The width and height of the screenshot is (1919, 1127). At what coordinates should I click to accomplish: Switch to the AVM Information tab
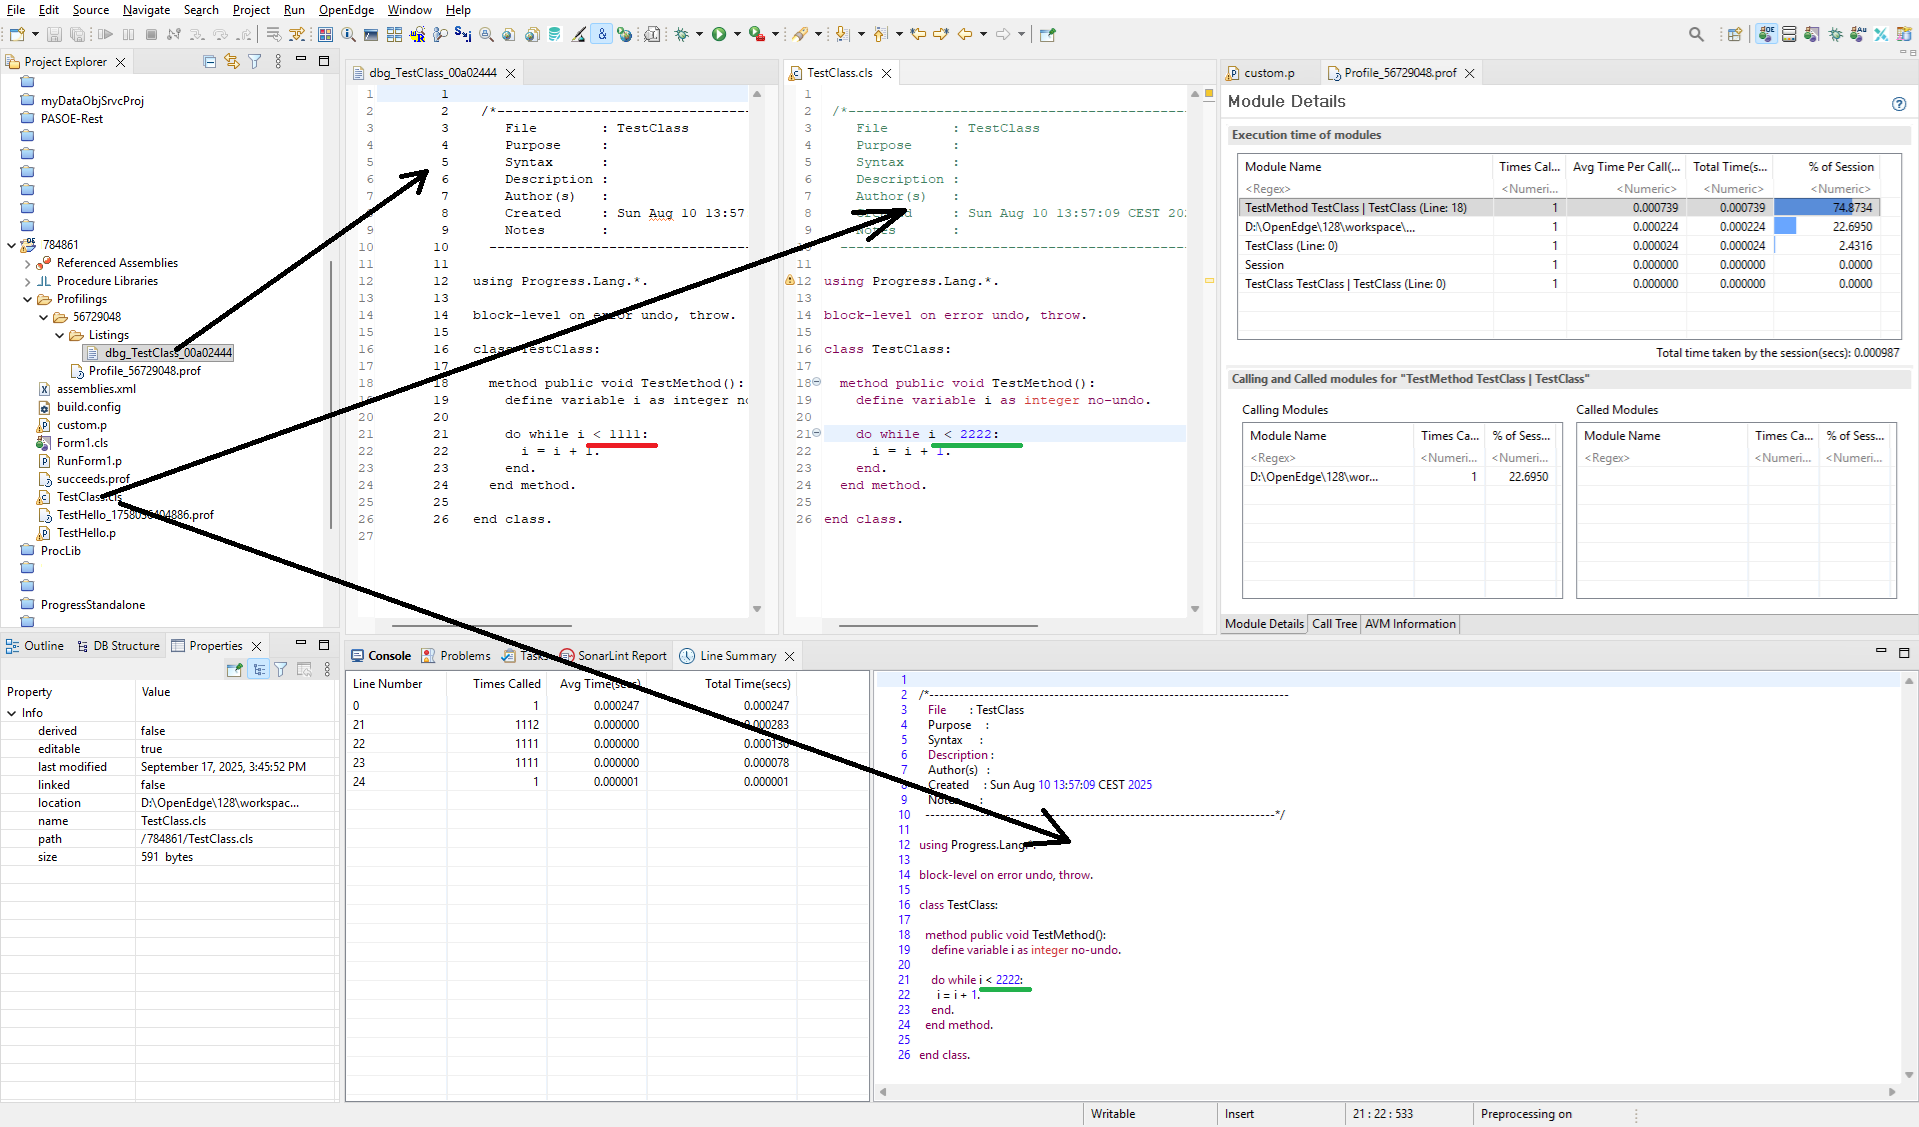1410,624
